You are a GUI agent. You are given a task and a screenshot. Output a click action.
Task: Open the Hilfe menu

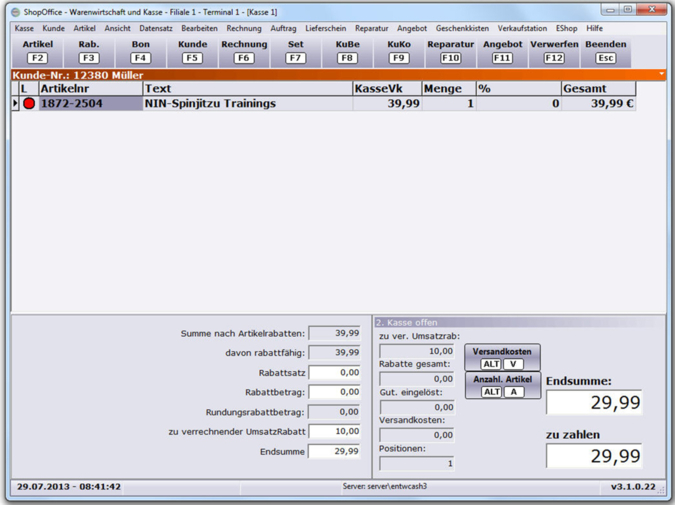tap(595, 29)
